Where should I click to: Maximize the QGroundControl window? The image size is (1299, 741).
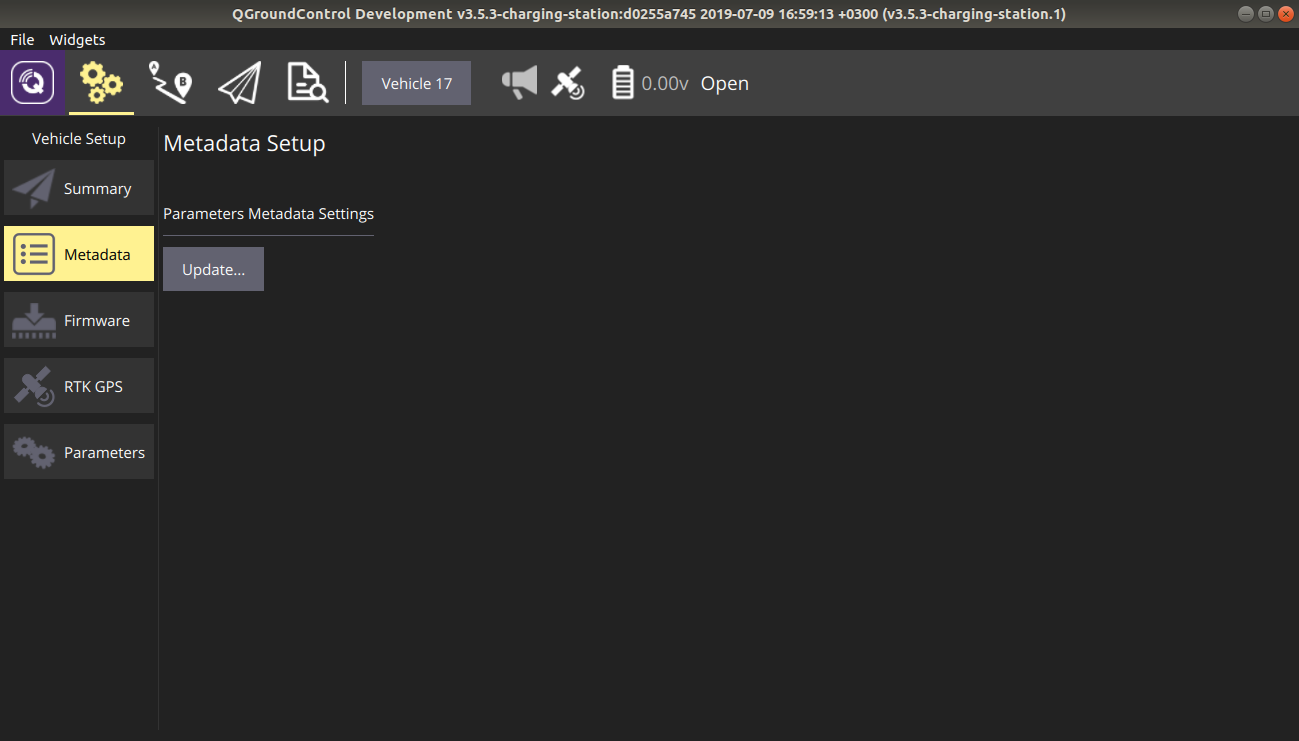(x=1265, y=13)
